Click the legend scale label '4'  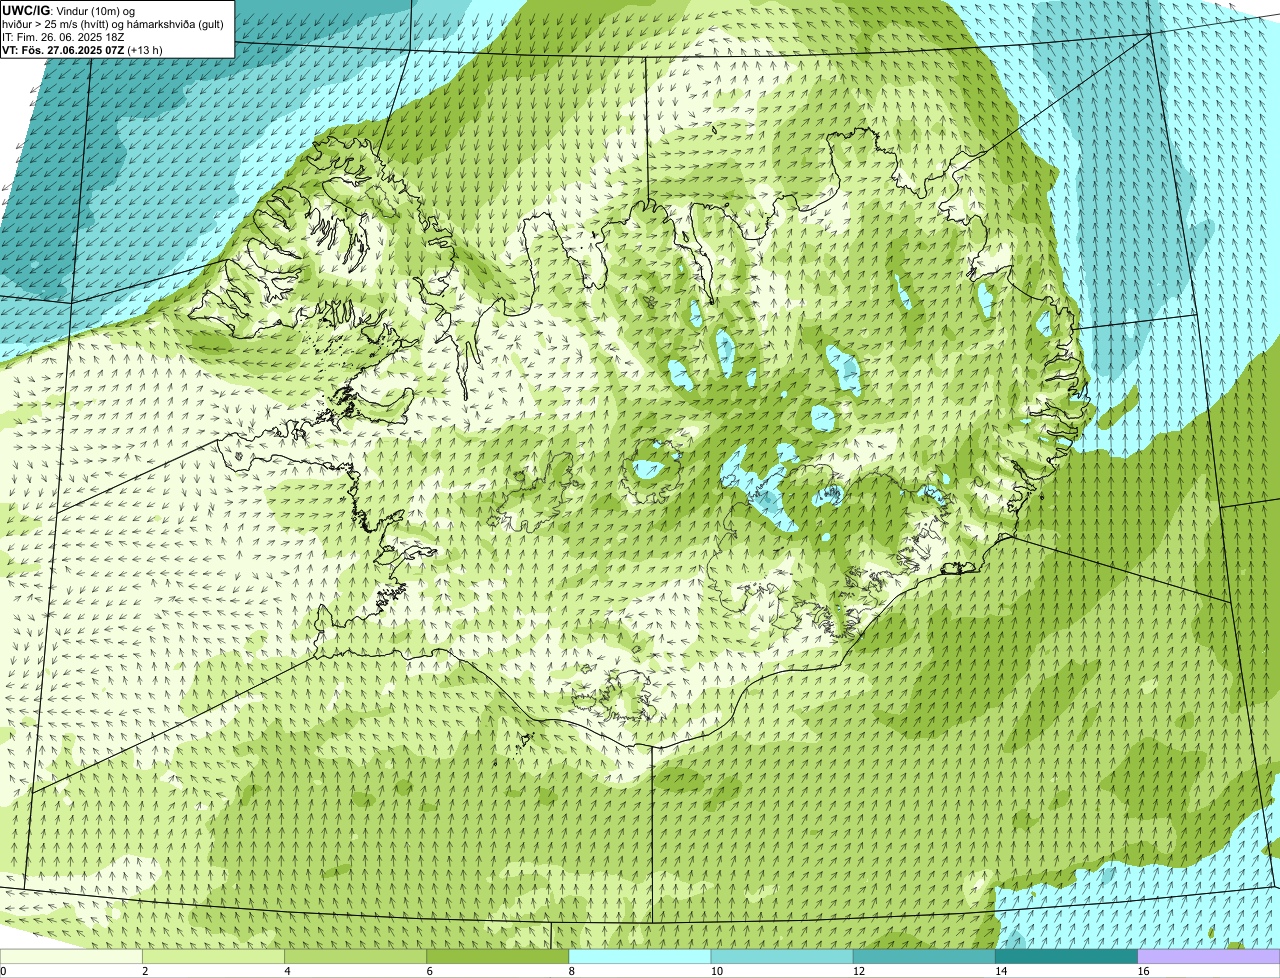click(287, 971)
